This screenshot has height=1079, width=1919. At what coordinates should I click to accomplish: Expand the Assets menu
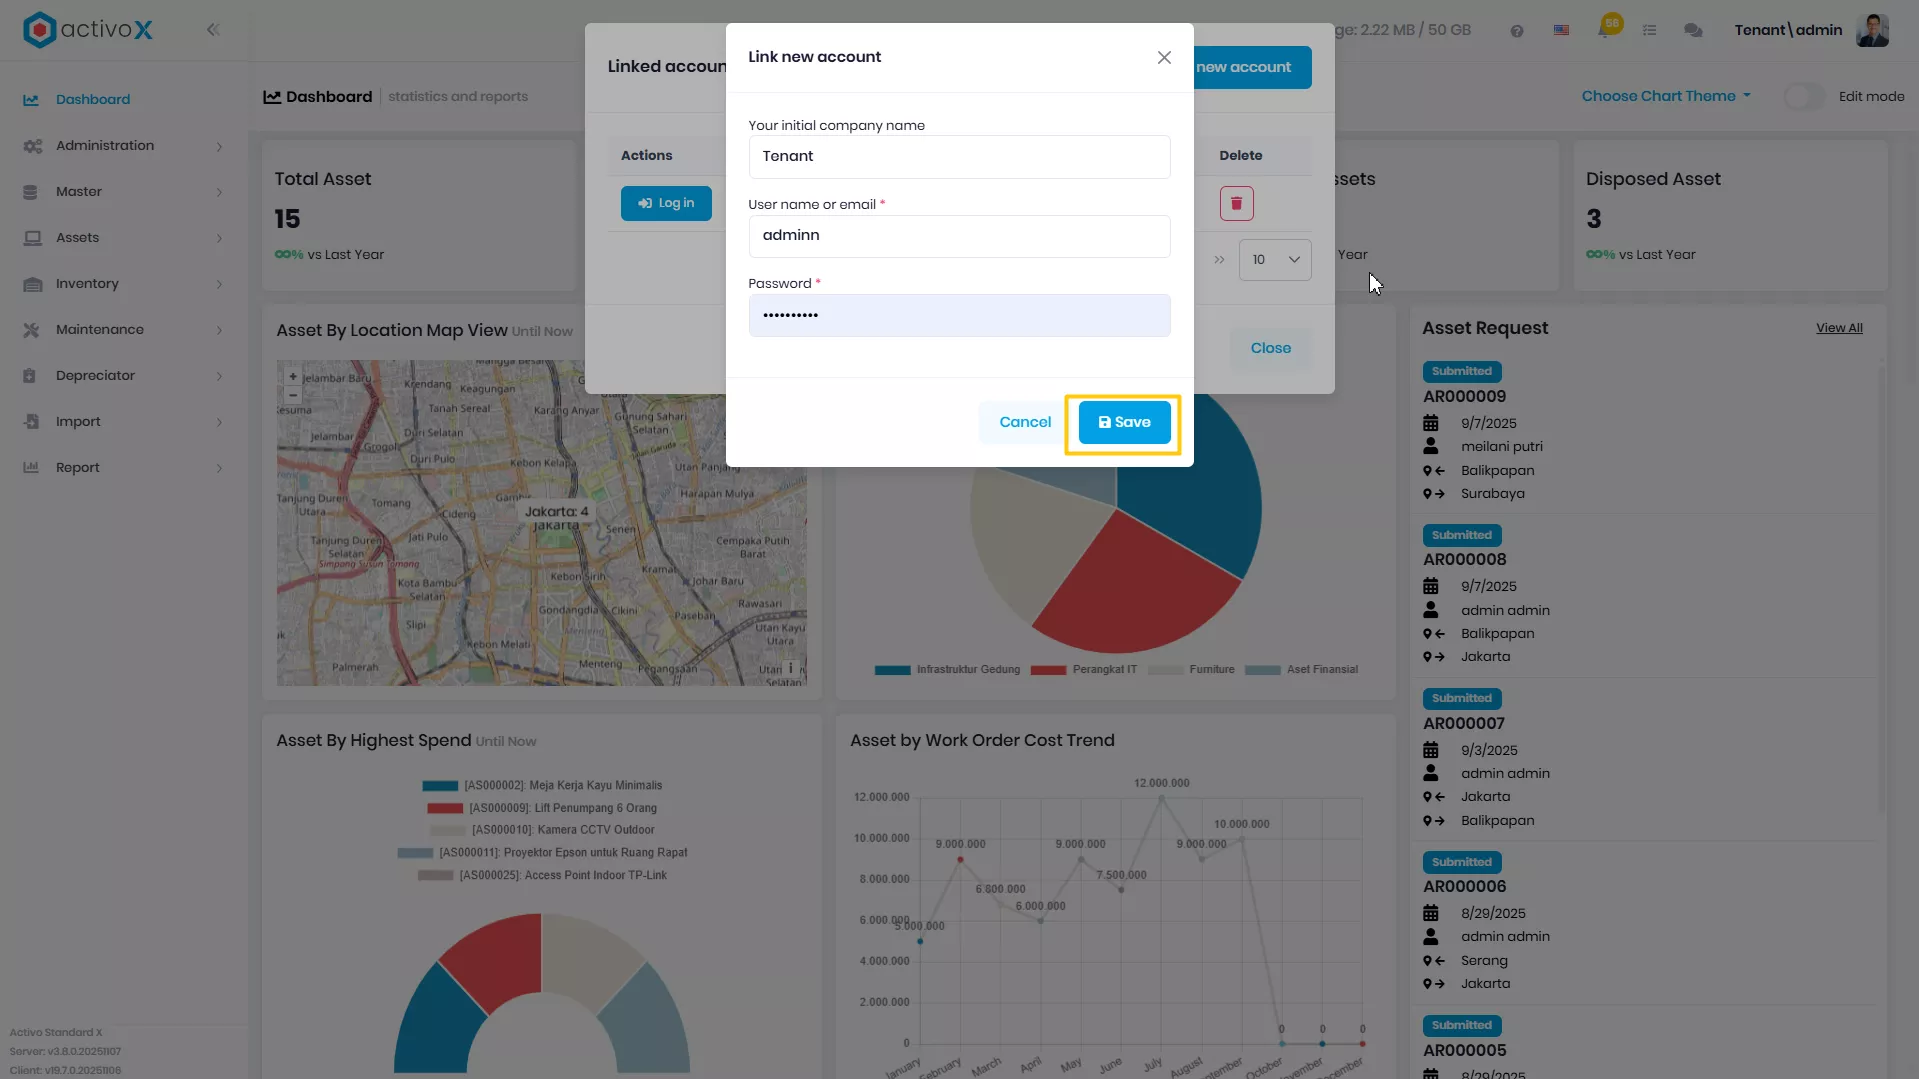[x=219, y=239]
